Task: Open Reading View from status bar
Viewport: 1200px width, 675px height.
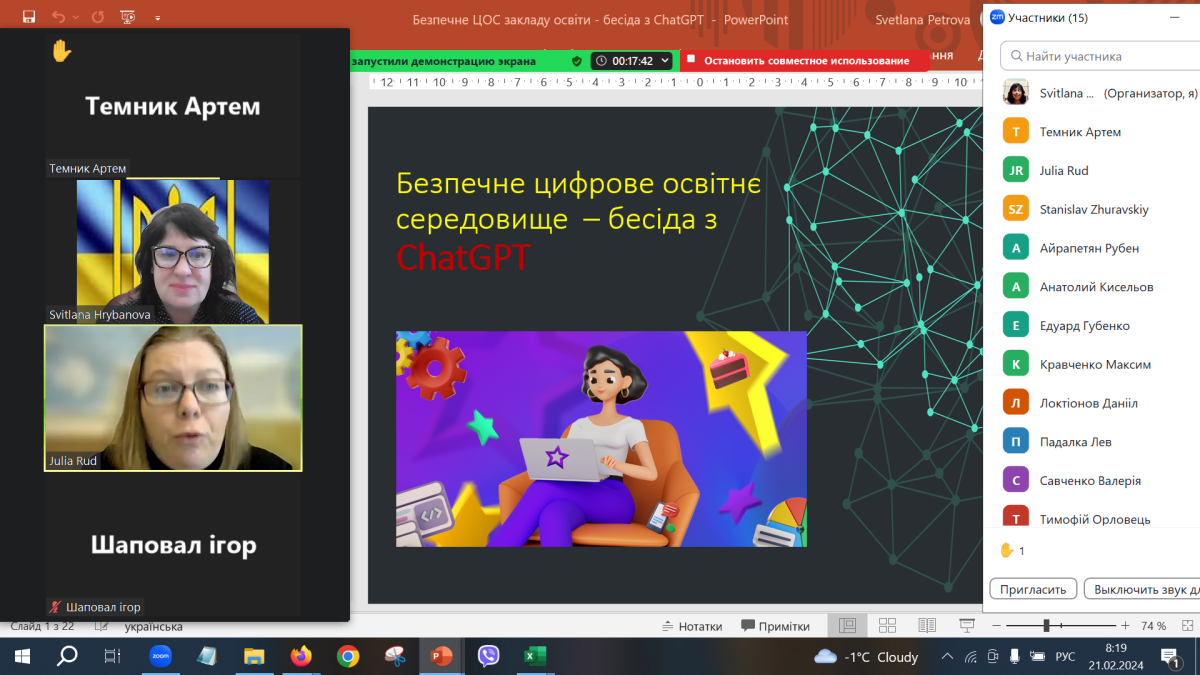Action: pyautogui.click(x=927, y=626)
